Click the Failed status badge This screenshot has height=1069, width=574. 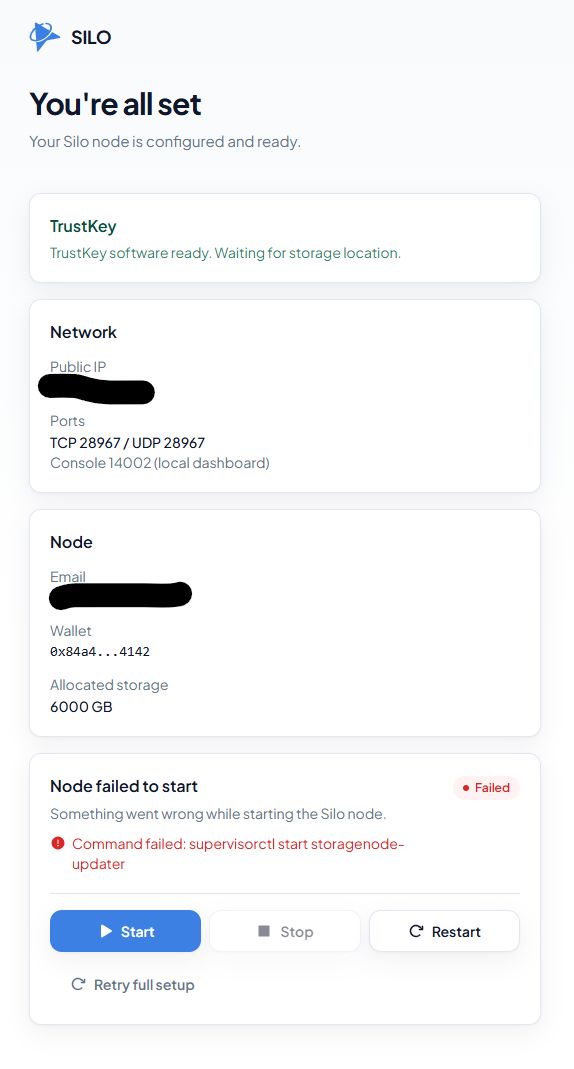(x=486, y=787)
